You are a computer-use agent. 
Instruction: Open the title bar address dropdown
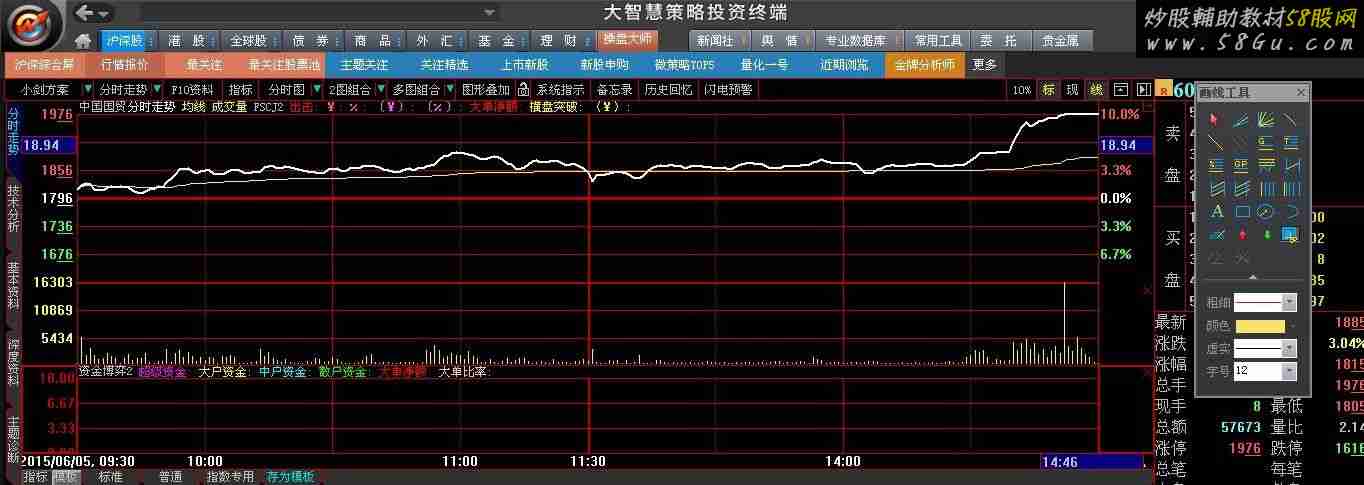pyautogui.click(x=489, y=13)
